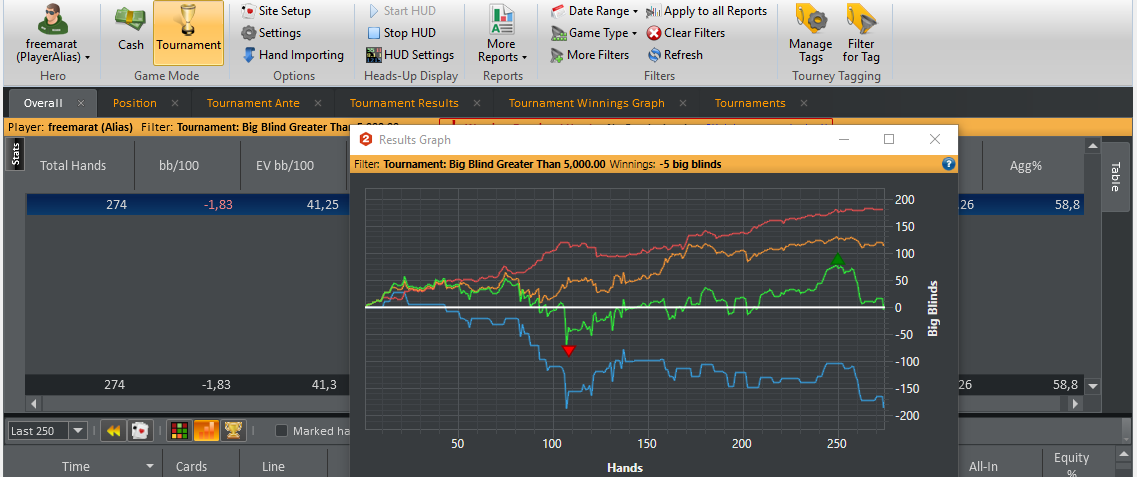Viewport: 1137px width, 477px height.
Task: Click Apply to all Reports
Action: 706,11
